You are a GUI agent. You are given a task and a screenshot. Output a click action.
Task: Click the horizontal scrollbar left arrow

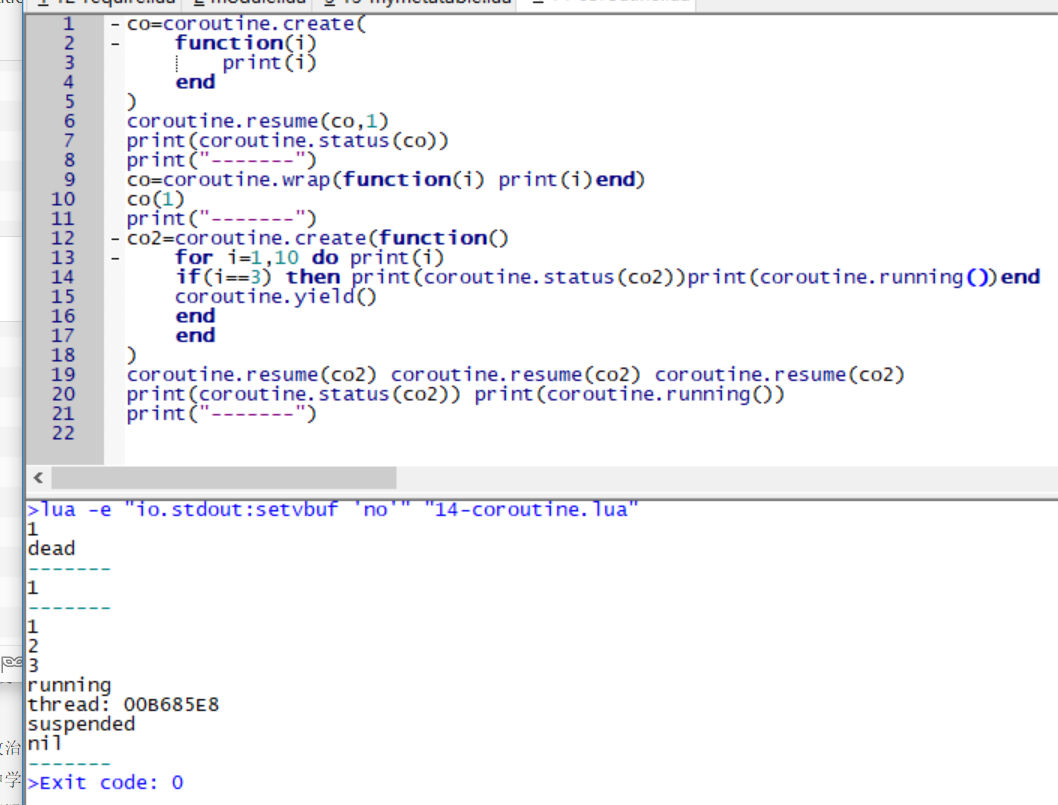coord(38,478)
